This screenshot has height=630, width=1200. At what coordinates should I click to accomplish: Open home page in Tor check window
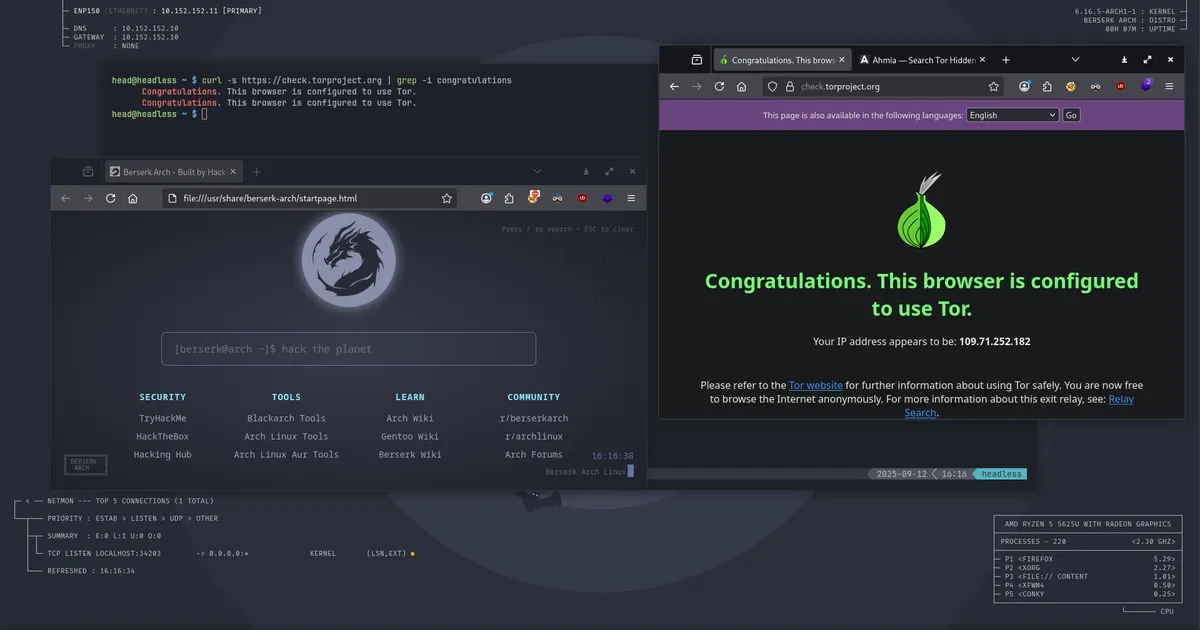741,87
